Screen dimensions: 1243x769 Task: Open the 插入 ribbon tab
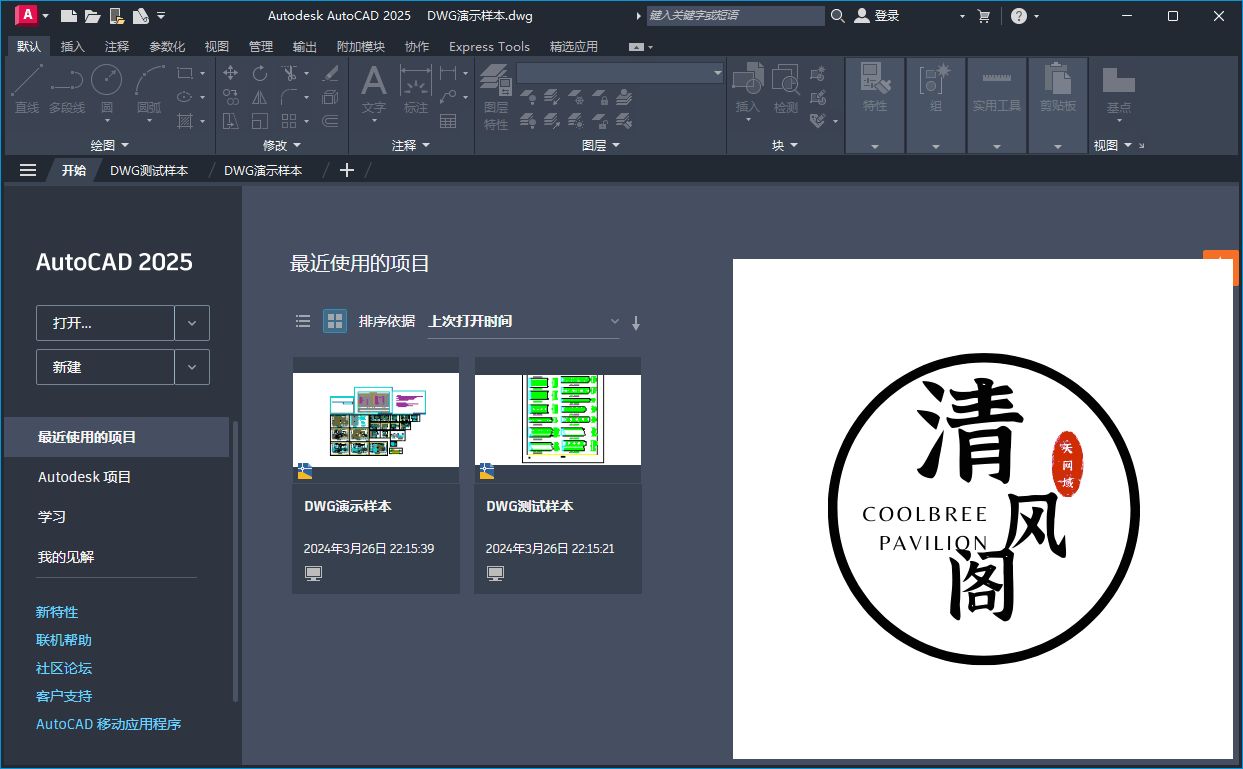click(x=73, y=46)
